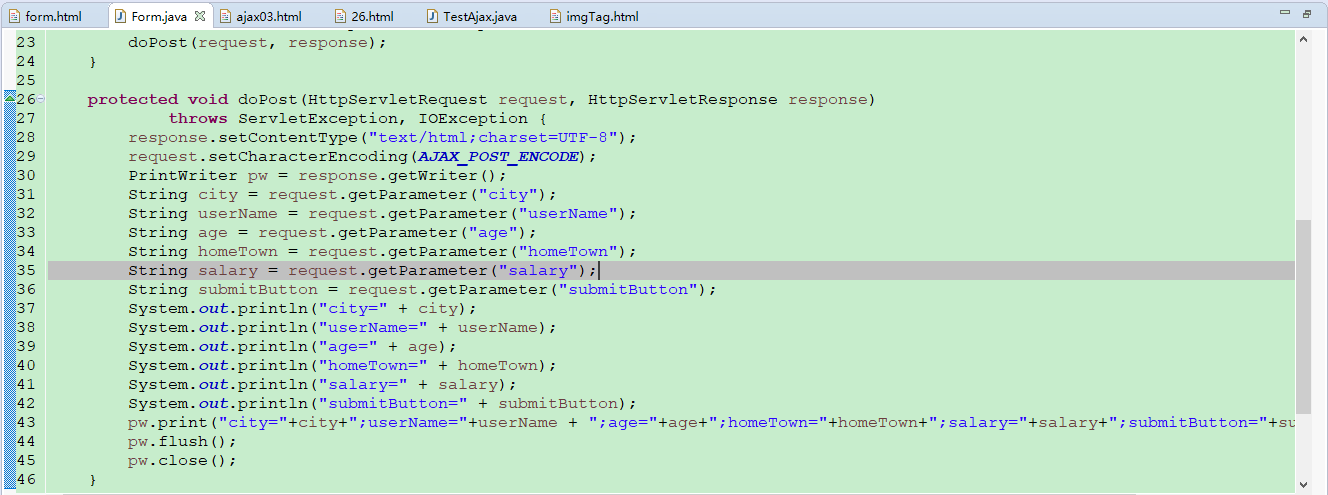
Task: Switch to the TestAjax.java editor tab
Action: click(474, 16)
